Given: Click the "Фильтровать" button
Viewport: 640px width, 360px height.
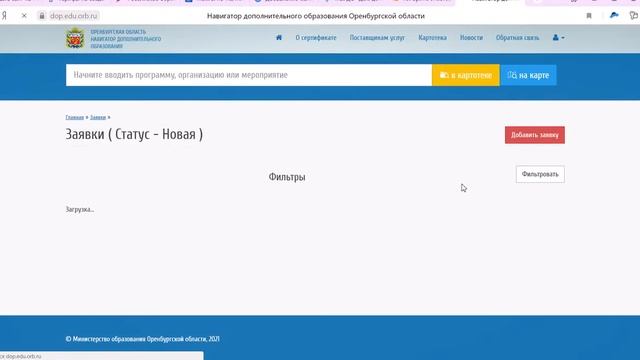Looking at the screenshot, I should click(x=540, y=174).
